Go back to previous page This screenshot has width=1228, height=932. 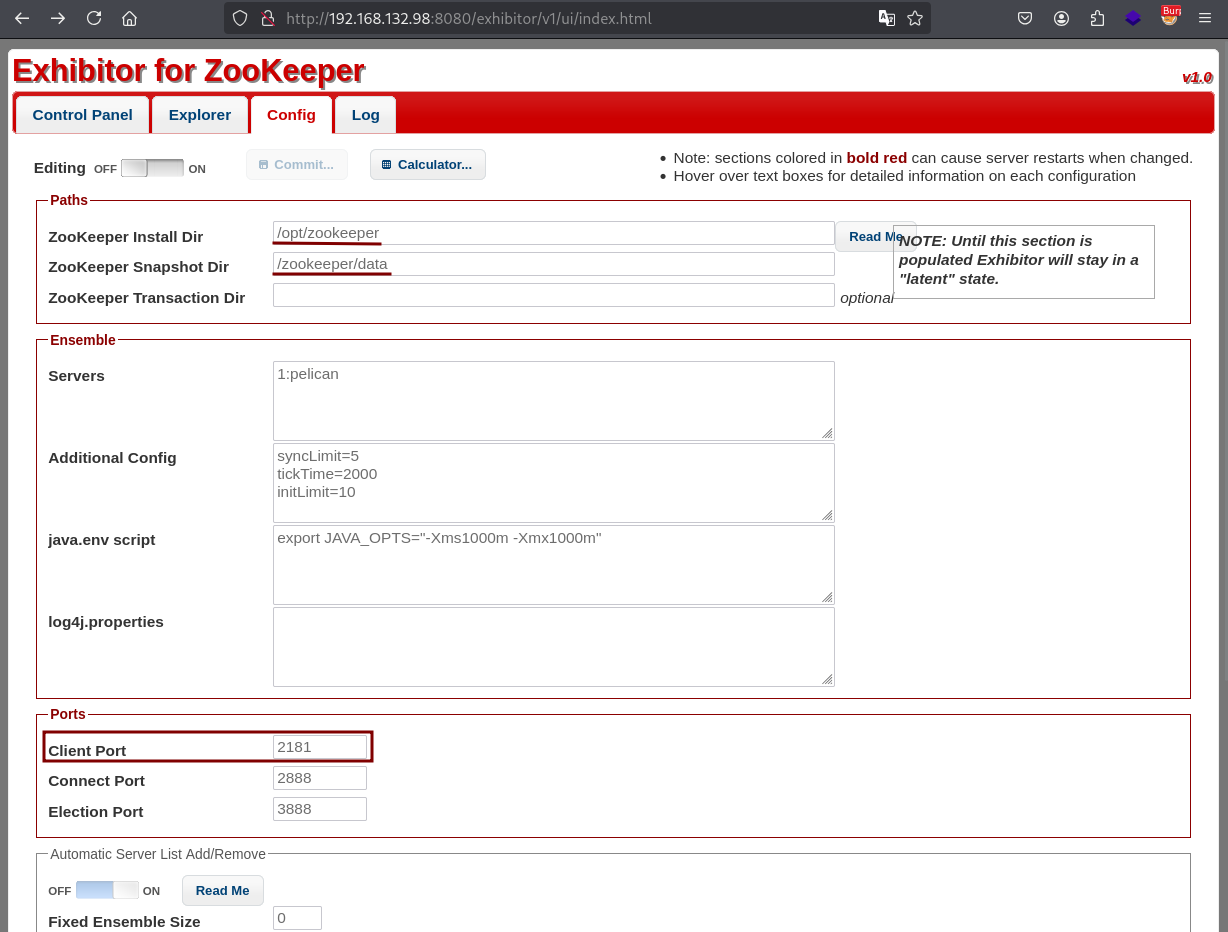[x=22, y=18]
